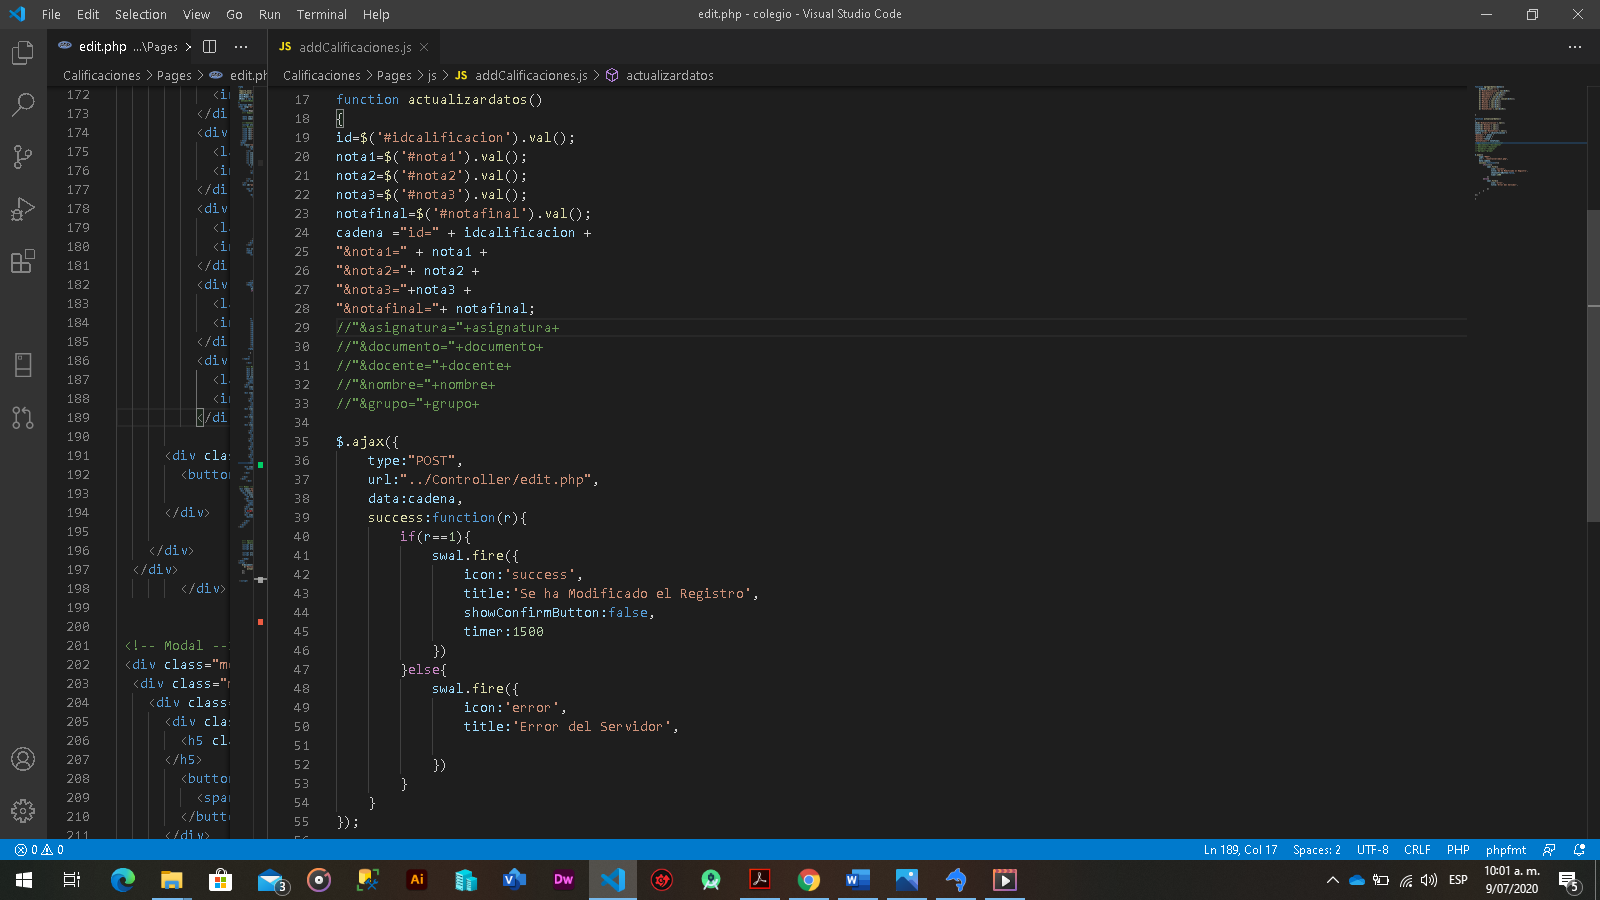The height and width of the screenshot is (900, 1600).
Task: Click line number 35 in right editor
Action: (301, 441)
